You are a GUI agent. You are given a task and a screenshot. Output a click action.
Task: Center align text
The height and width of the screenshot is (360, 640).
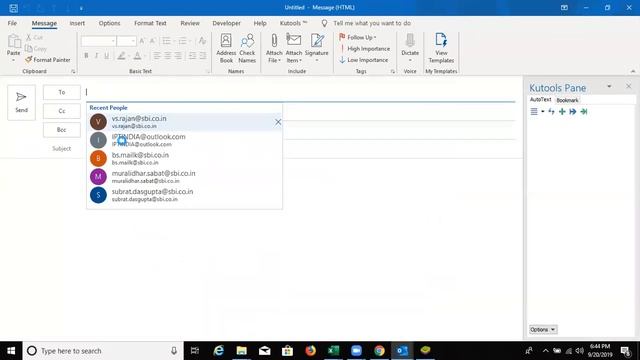pyautogui.click(x=168, y=56)
